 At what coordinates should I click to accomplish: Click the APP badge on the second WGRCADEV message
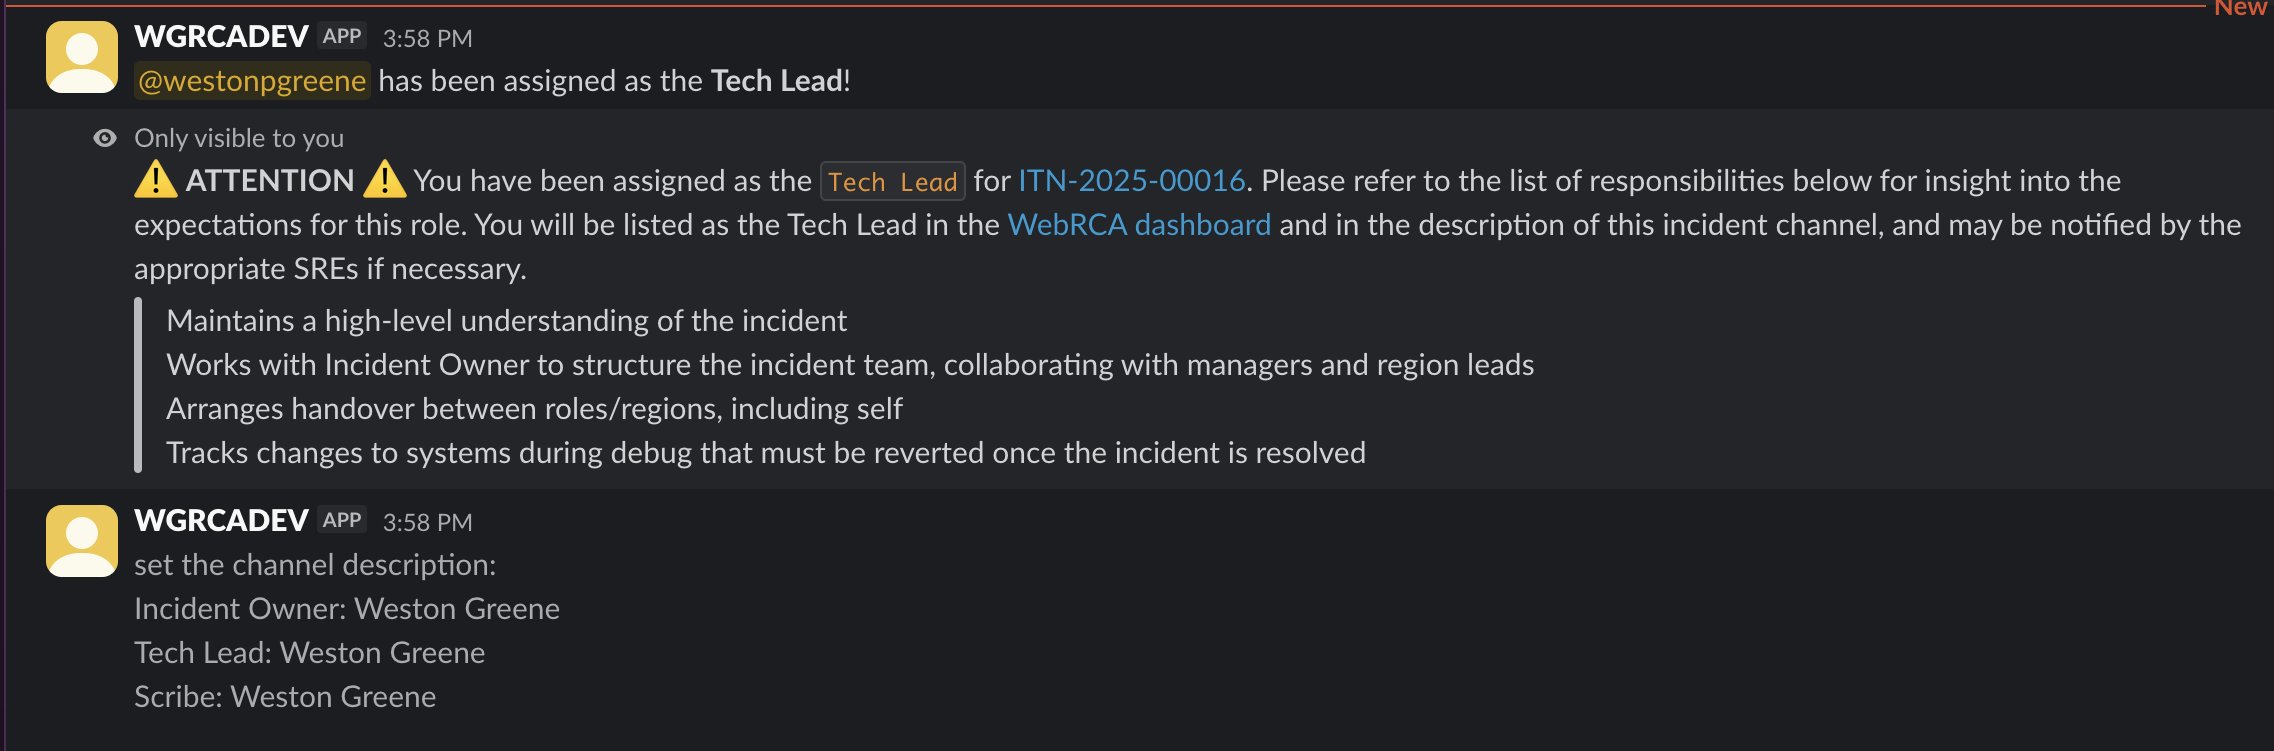(x=342, y=521)
